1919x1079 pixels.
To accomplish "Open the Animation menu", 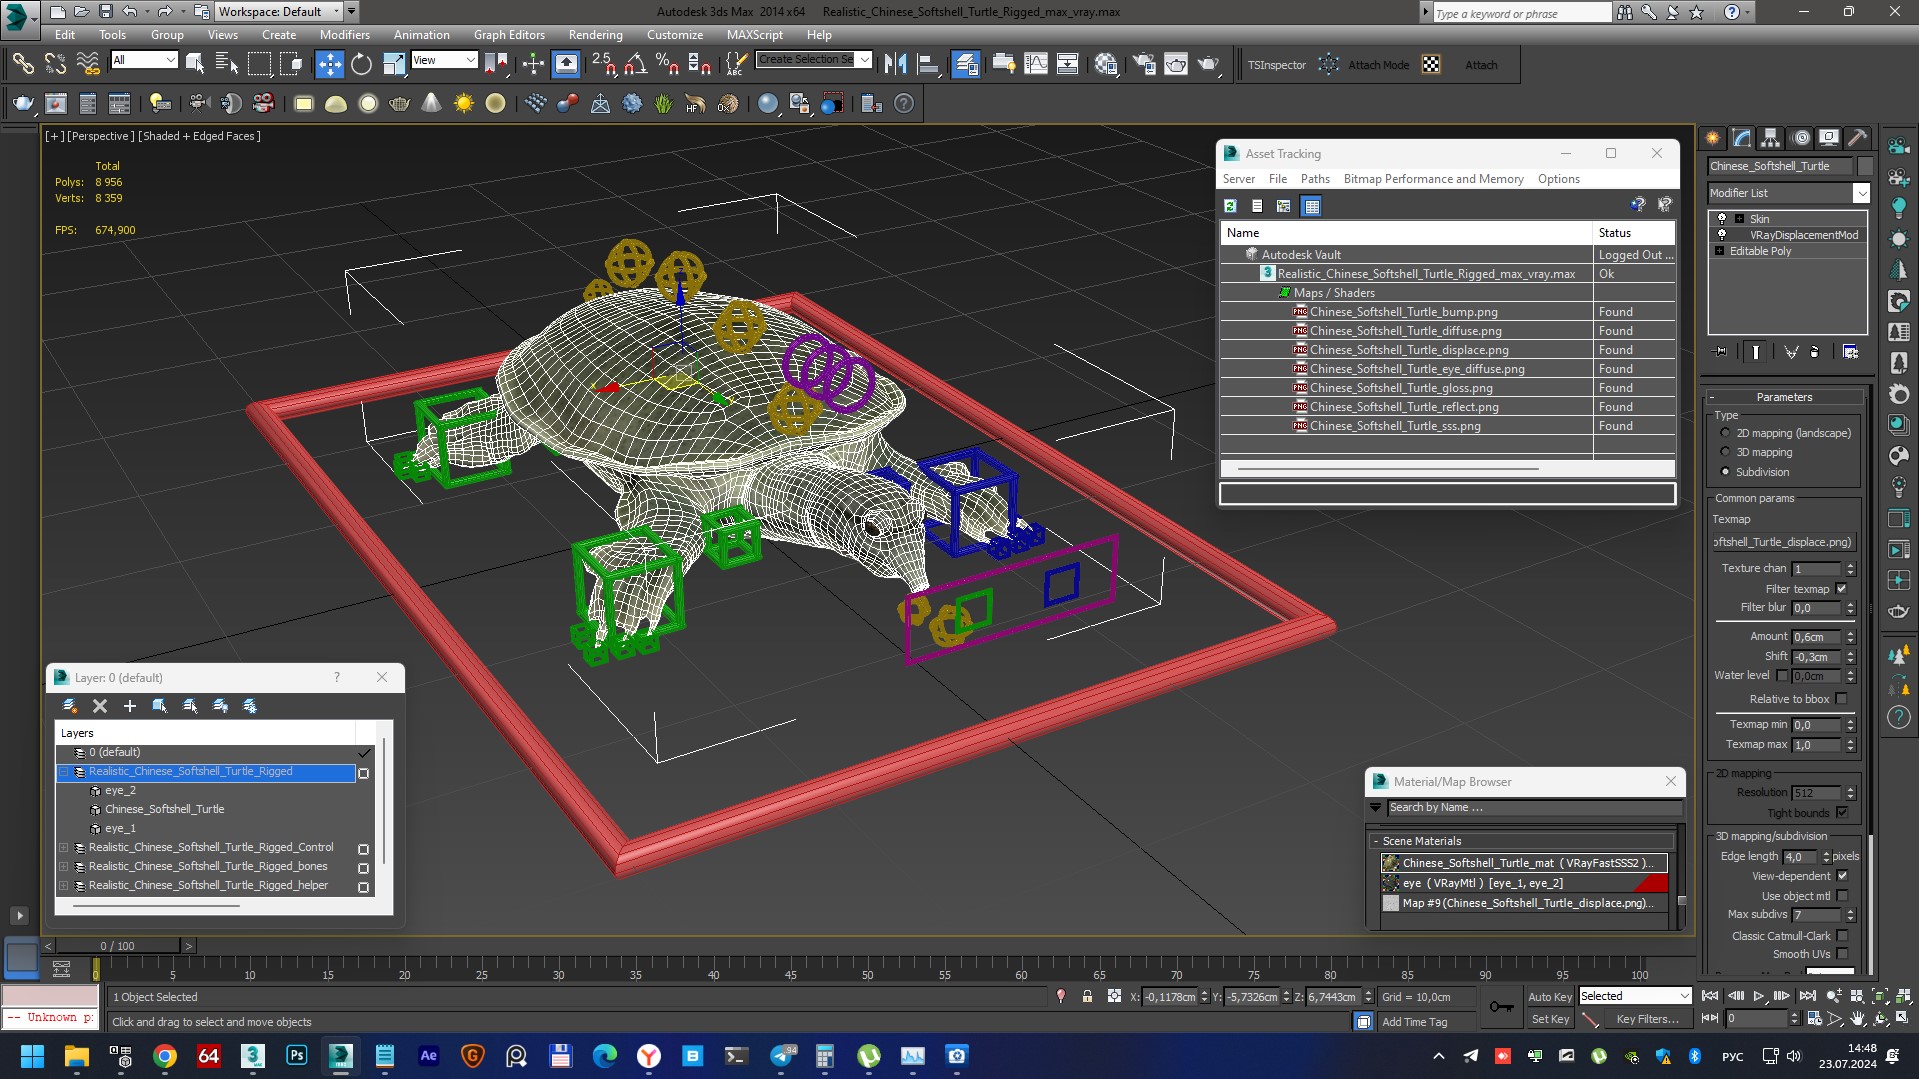I will (x=421, y=34).
